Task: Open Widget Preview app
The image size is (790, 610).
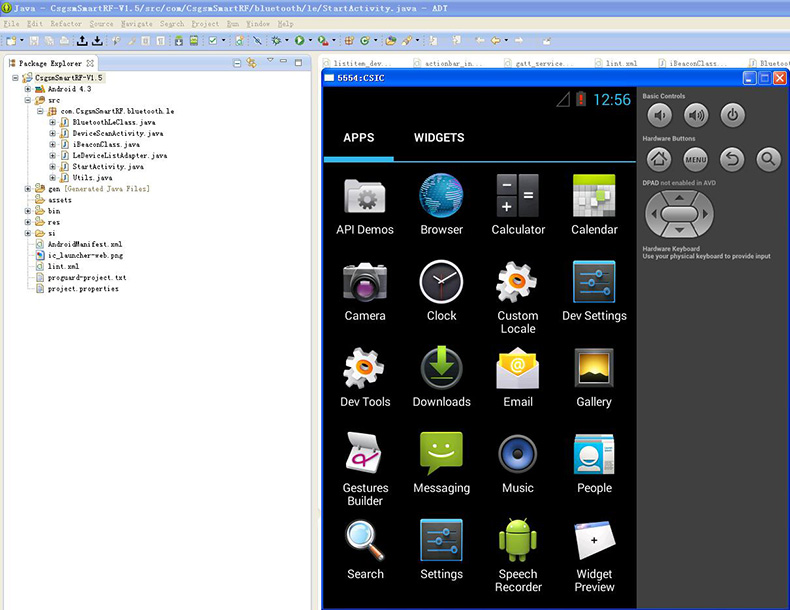Action: click(x=594, y=556)
